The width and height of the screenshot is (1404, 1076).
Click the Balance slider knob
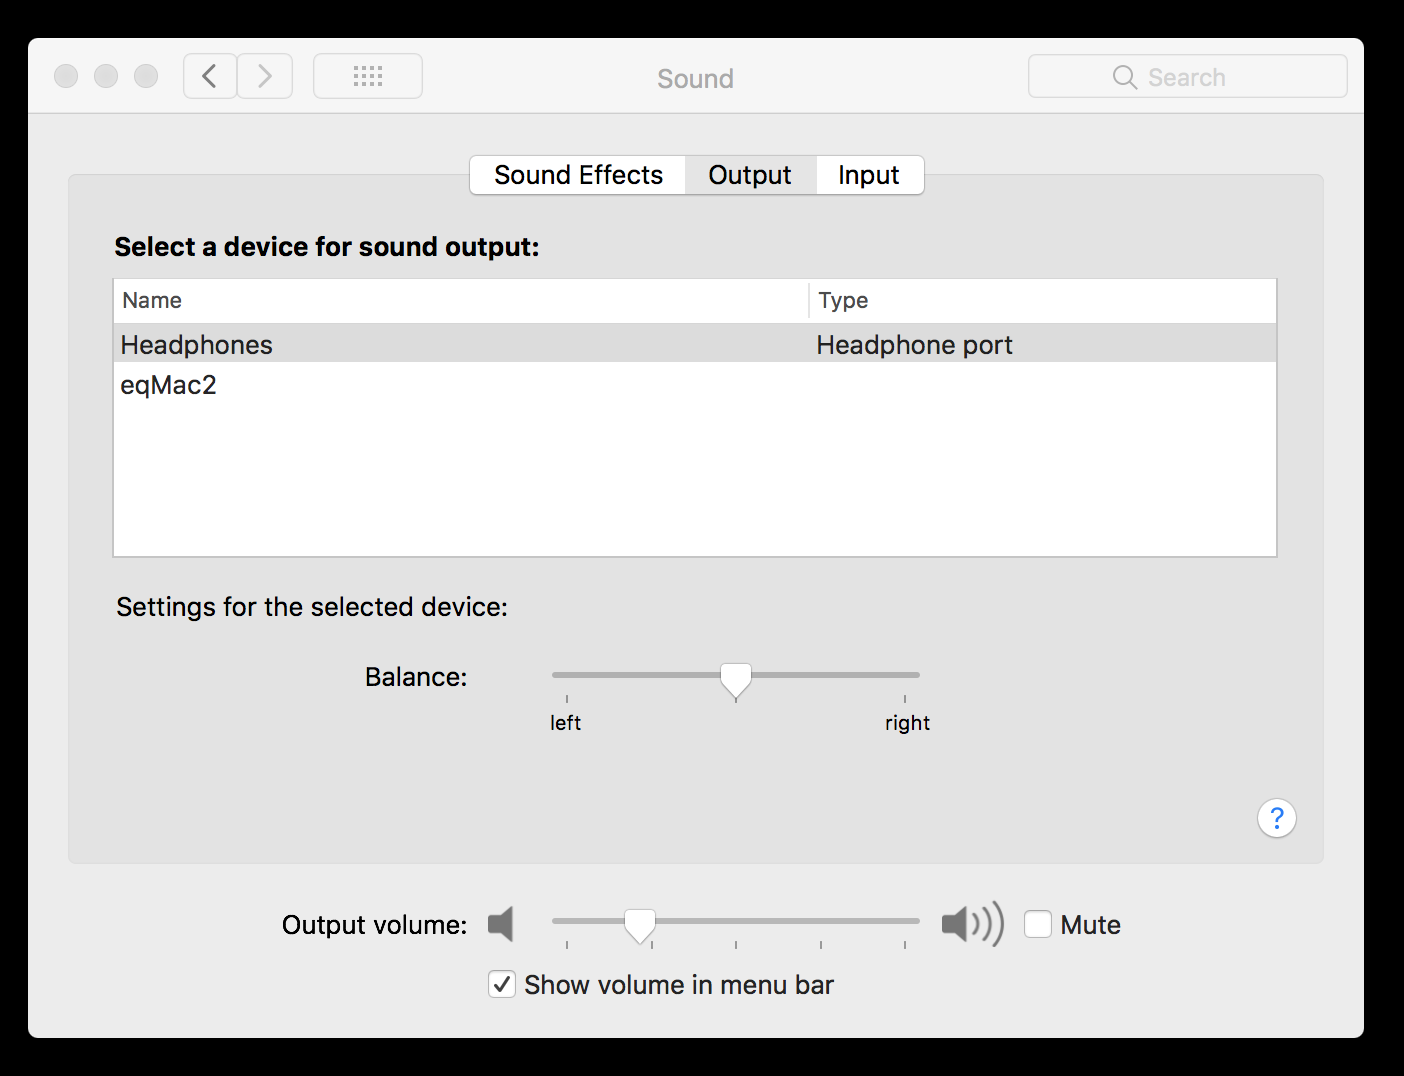(x=736, y=680)
